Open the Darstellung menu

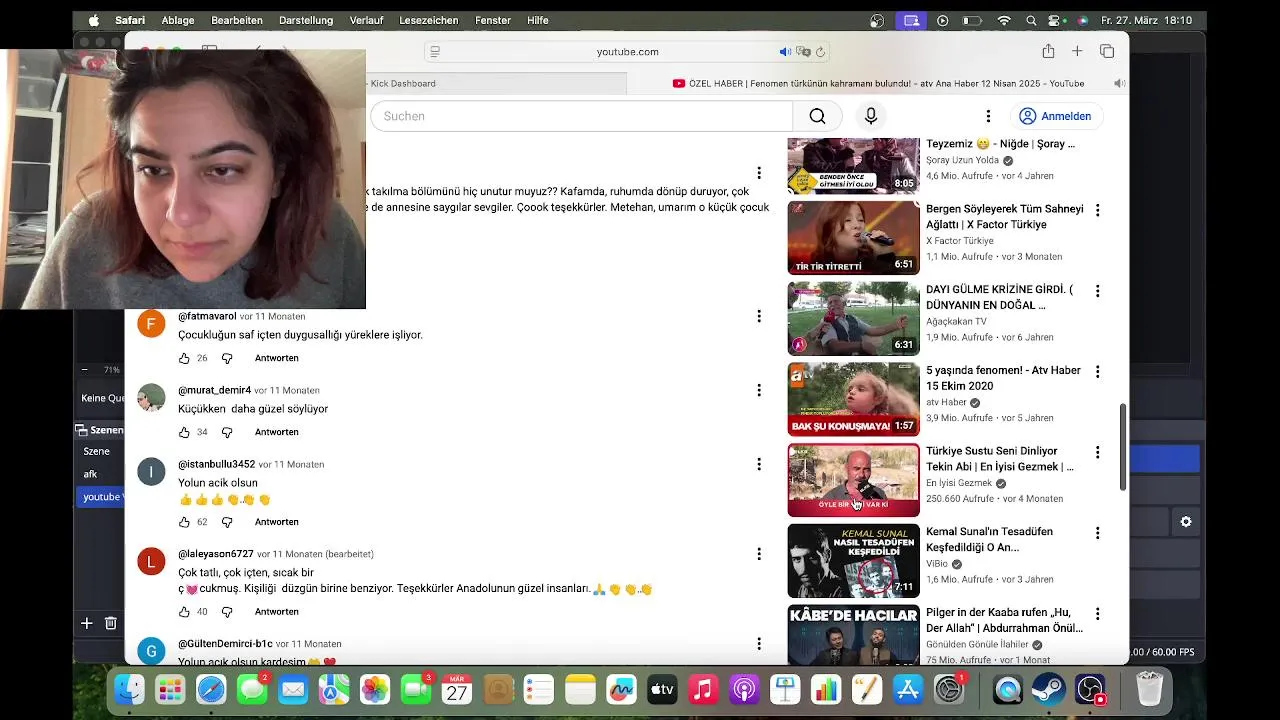305,20
